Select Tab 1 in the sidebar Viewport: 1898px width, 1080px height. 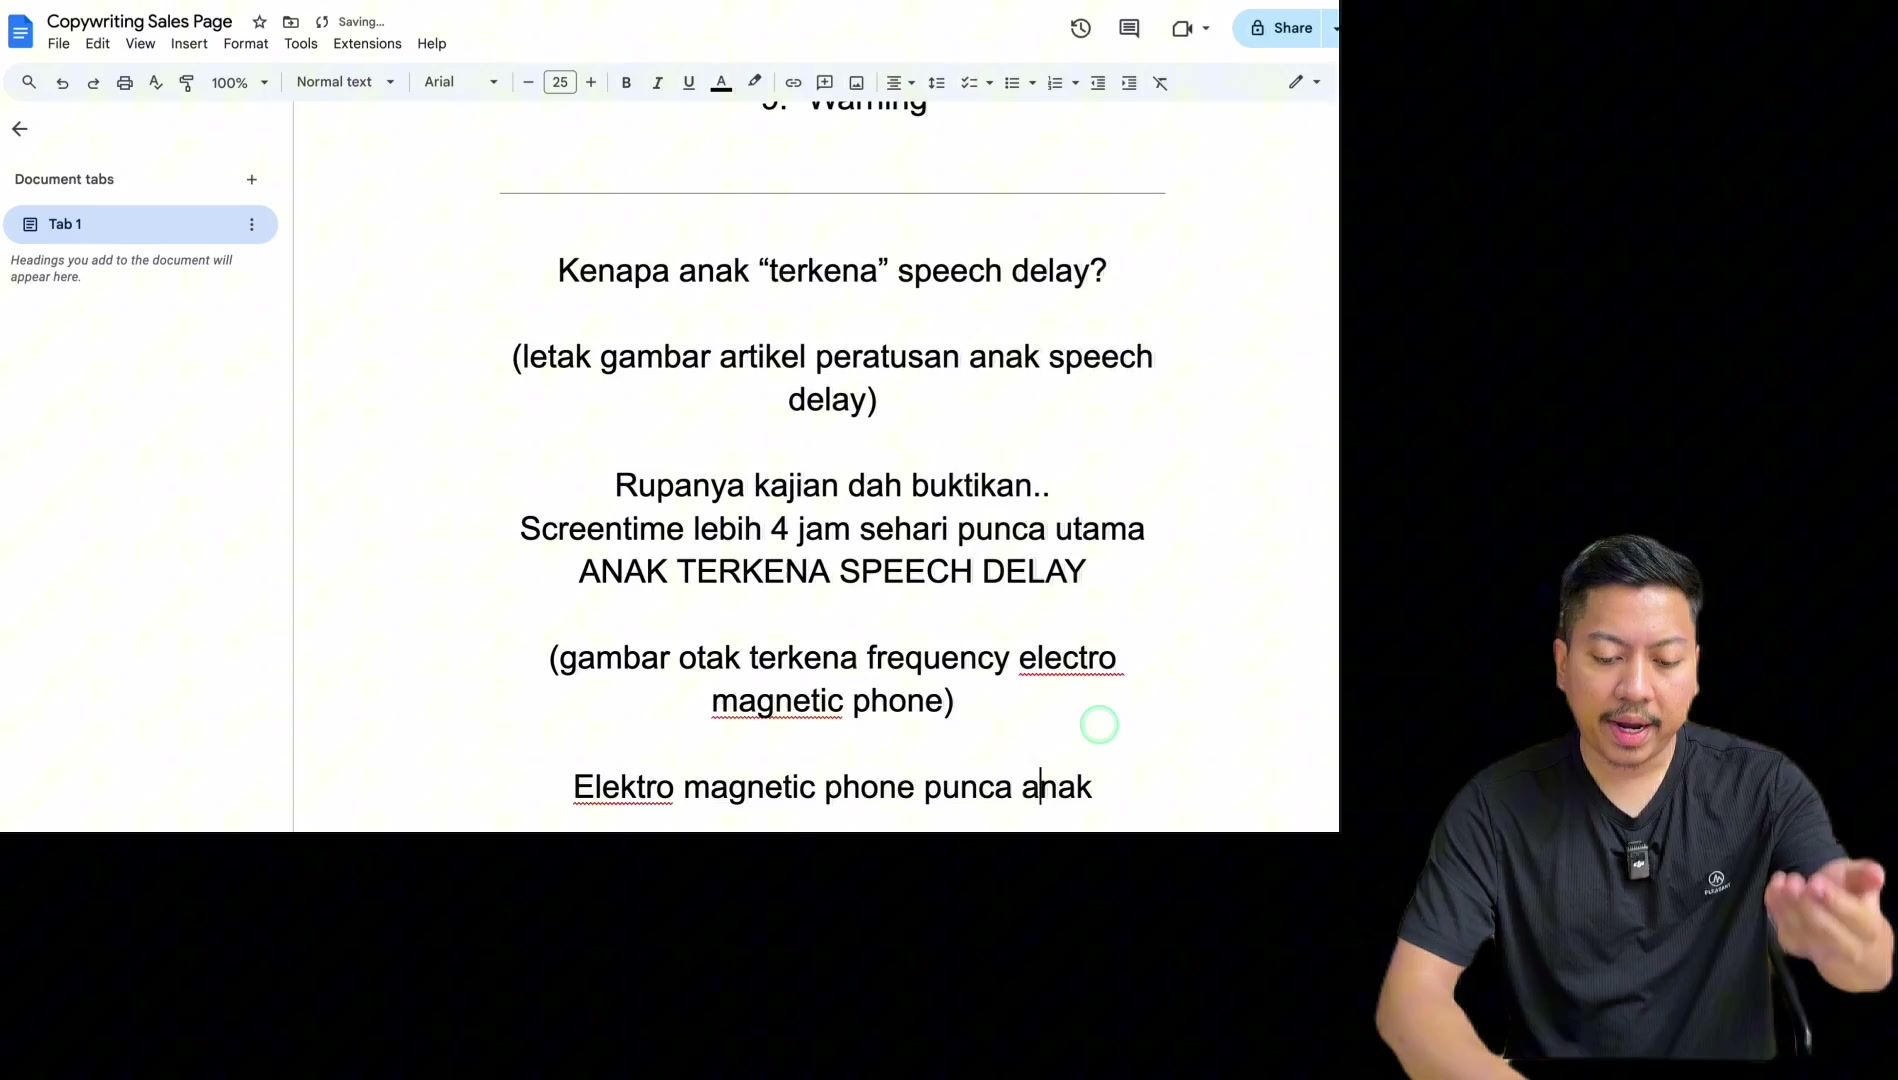click(x=140, y=224)
